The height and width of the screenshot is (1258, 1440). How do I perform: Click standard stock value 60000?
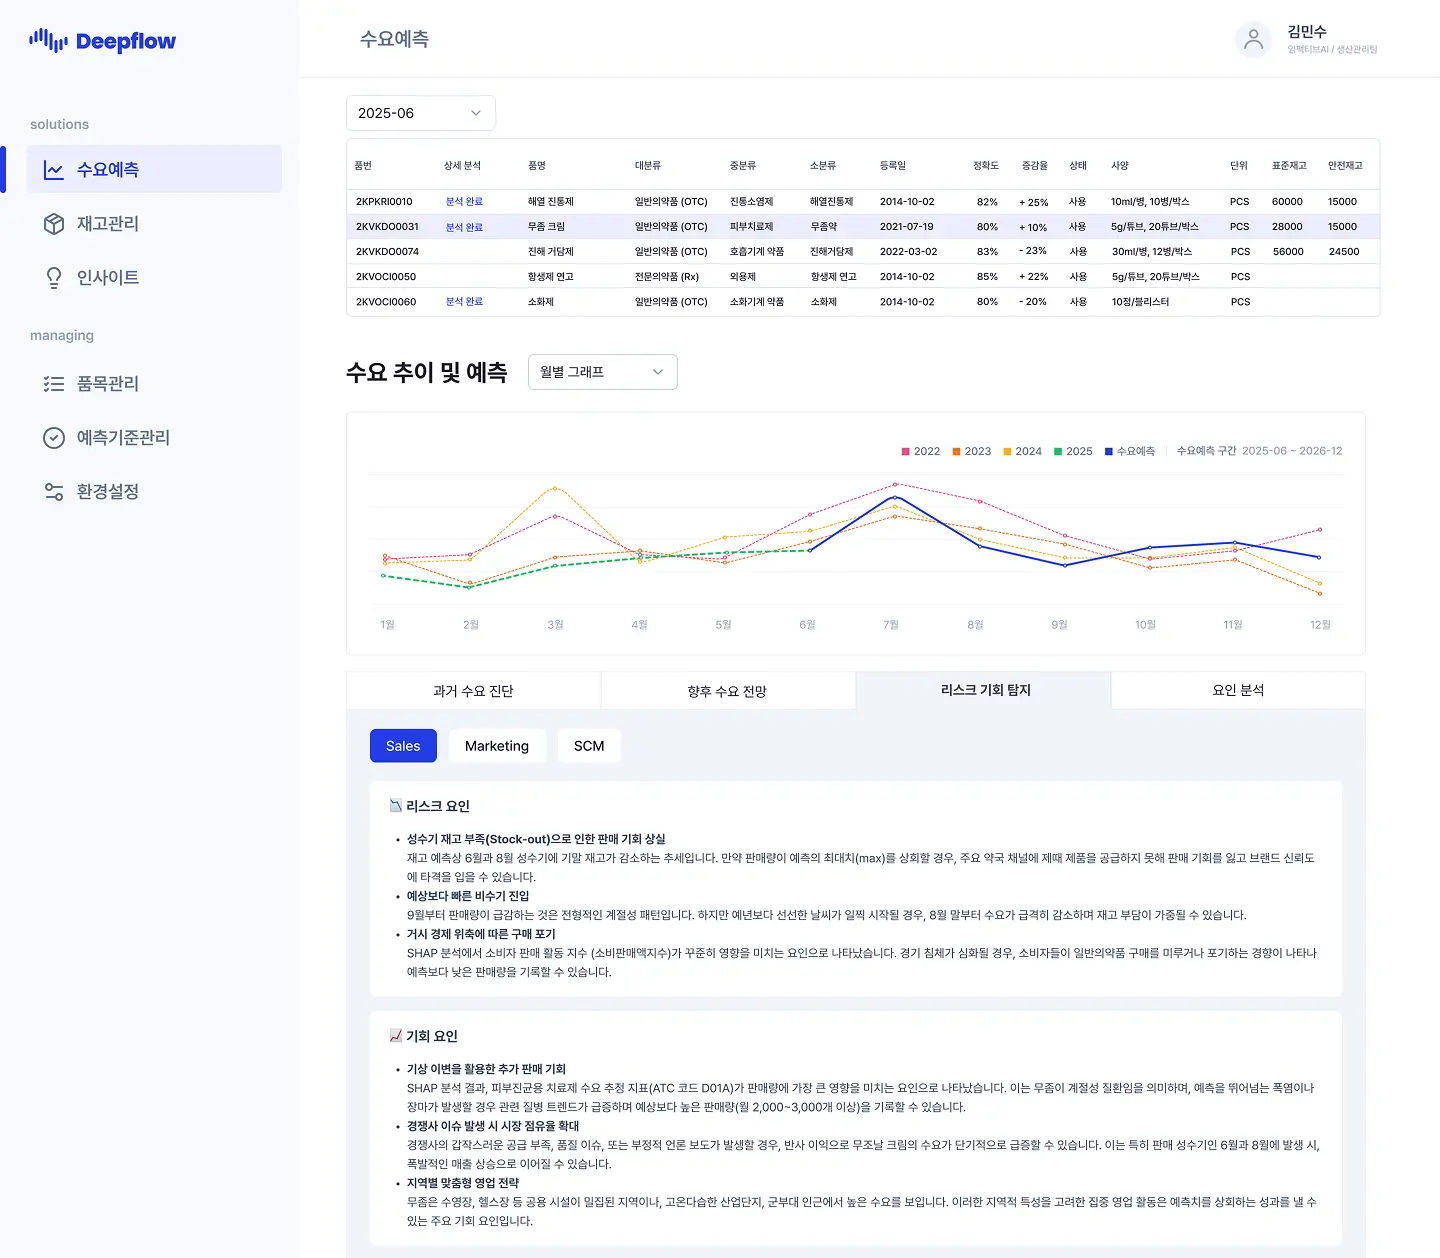click(1287, 202)
